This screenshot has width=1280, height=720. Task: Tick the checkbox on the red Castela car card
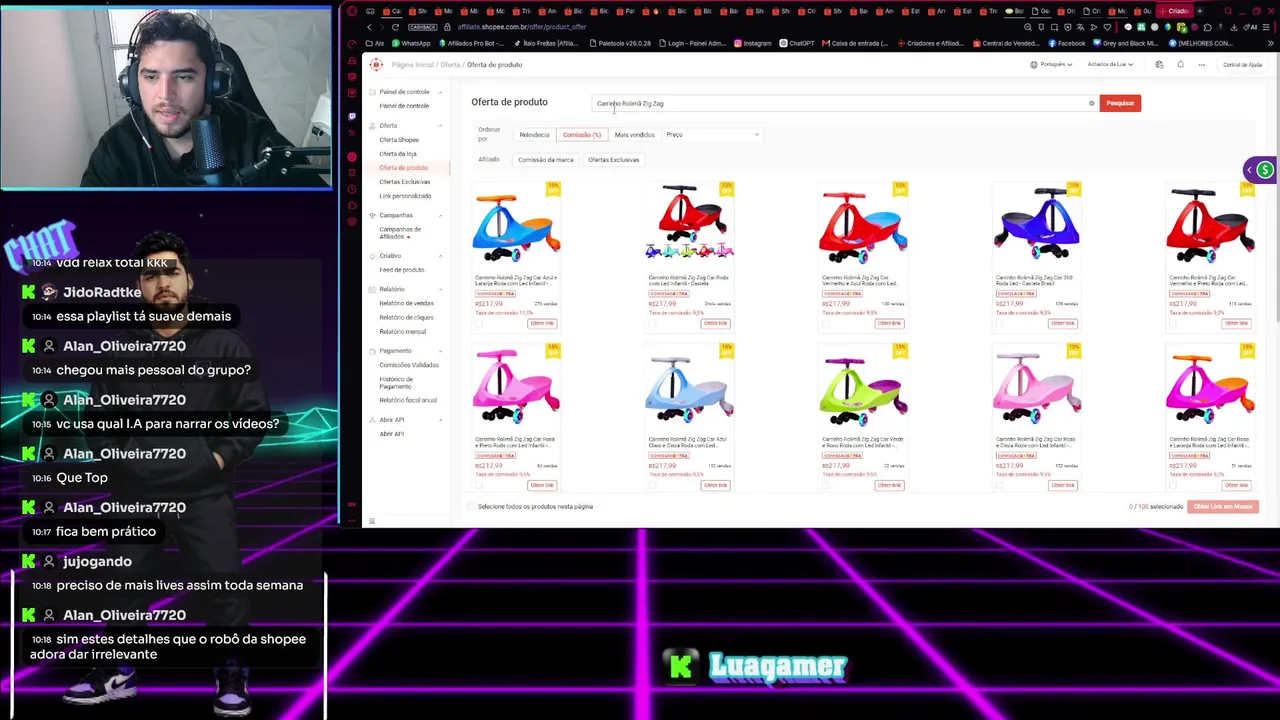(x=652, y=323)
